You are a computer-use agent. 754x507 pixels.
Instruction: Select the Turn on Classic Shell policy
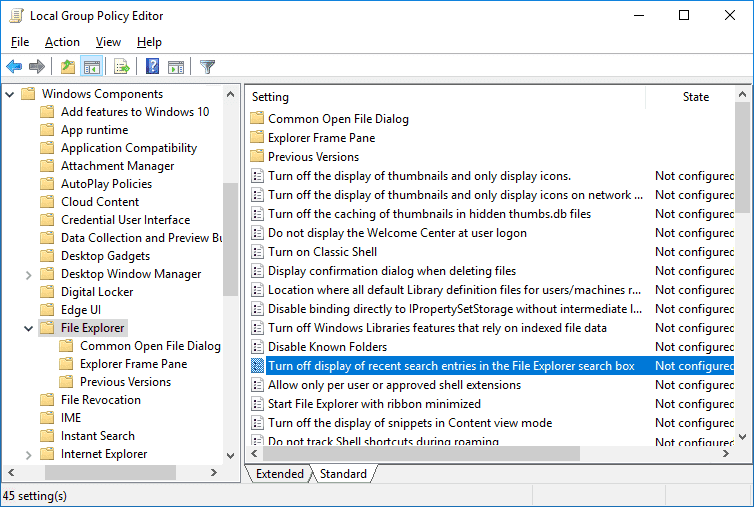[322, 252]
